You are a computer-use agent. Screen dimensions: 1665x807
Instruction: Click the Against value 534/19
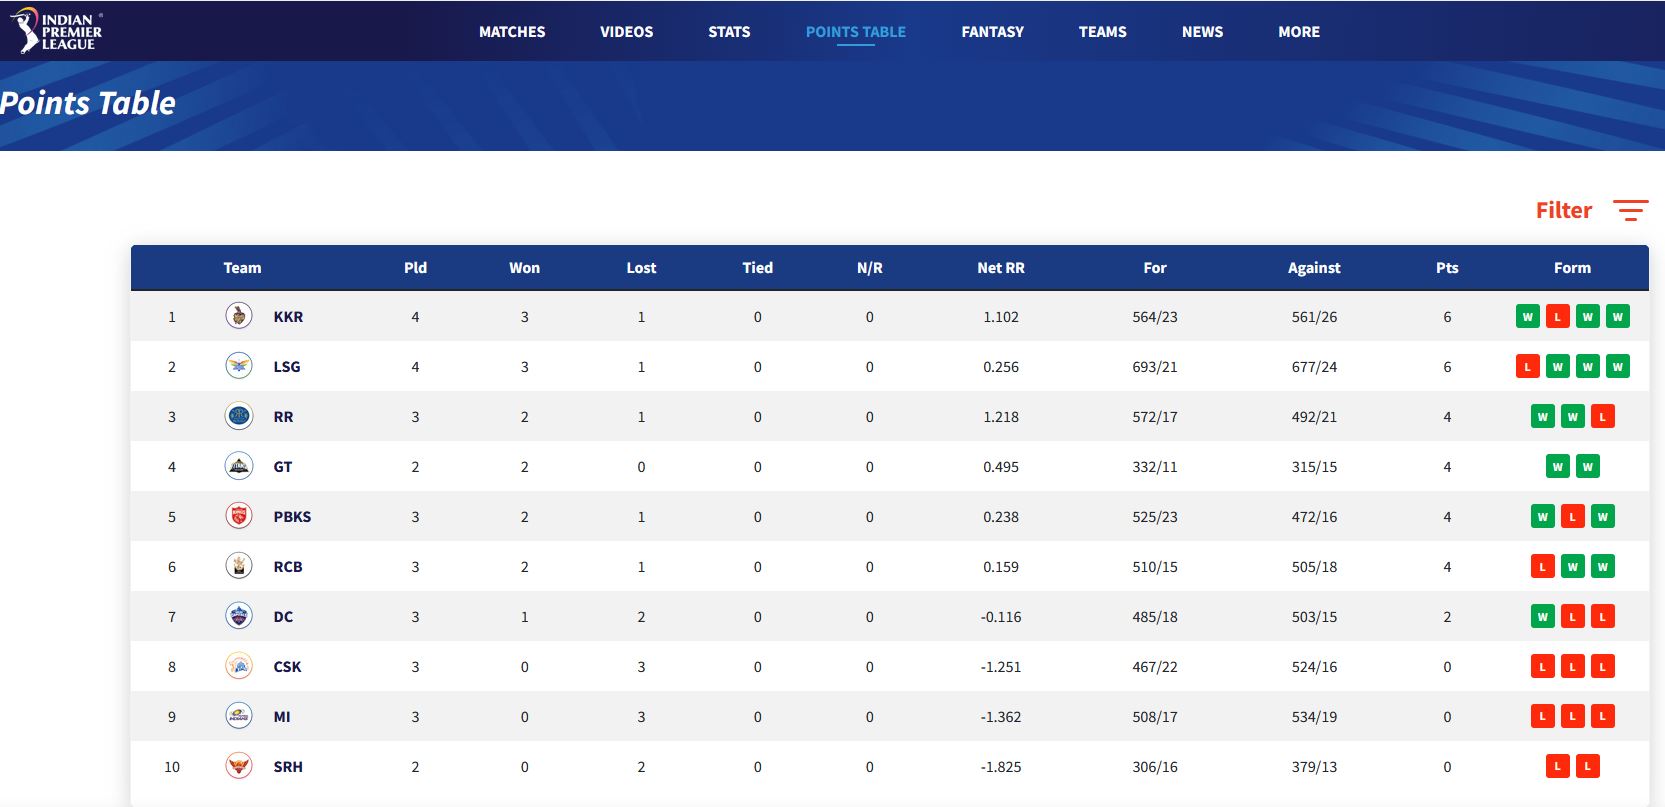(x=1314, y=717)
